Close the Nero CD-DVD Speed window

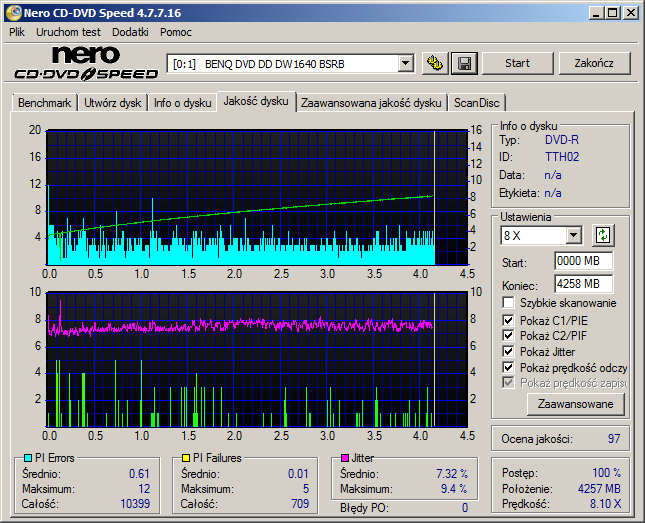(x=631, y=13)
